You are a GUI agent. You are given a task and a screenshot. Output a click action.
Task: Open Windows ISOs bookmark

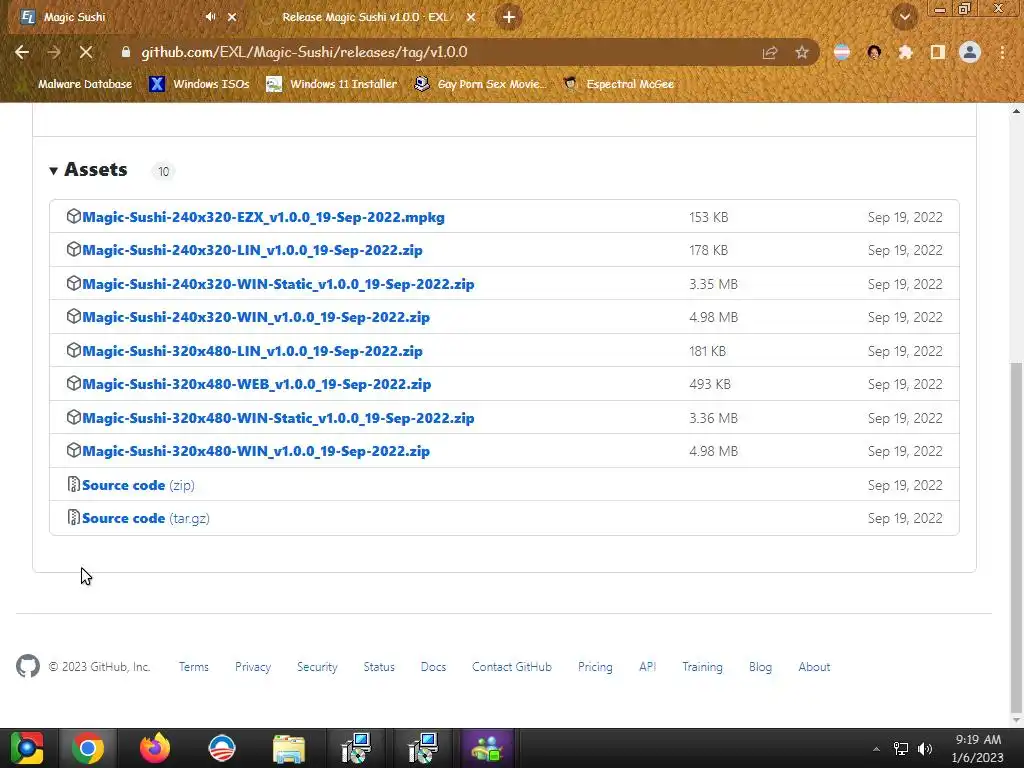199,84
